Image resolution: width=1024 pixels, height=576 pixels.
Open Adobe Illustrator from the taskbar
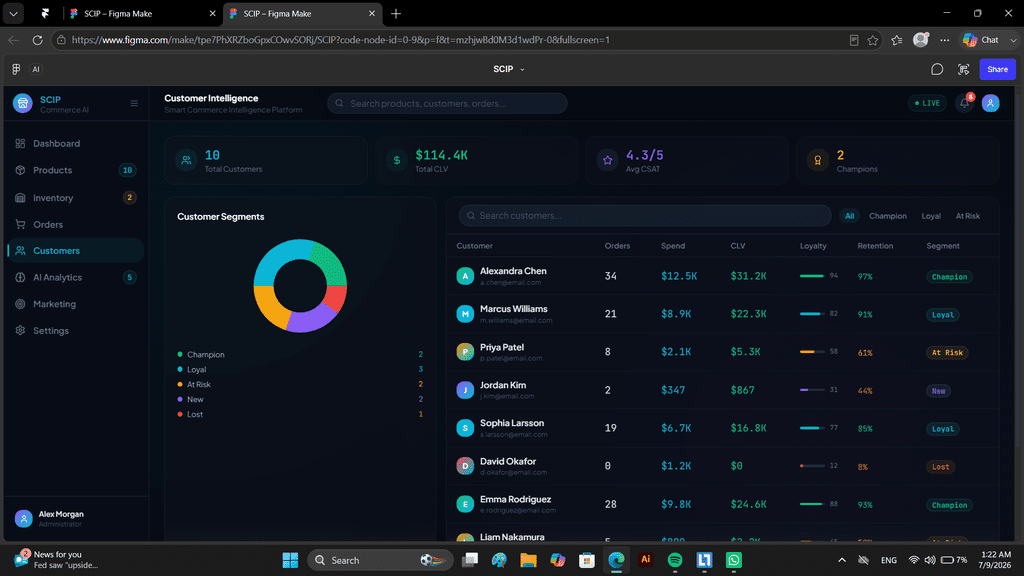tap(645, 560)
